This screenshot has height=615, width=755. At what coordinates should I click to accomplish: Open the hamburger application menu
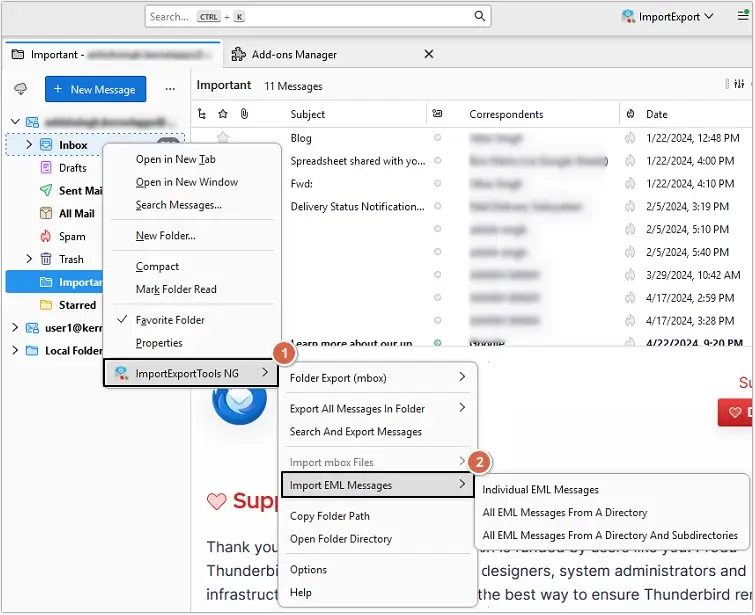743,16
